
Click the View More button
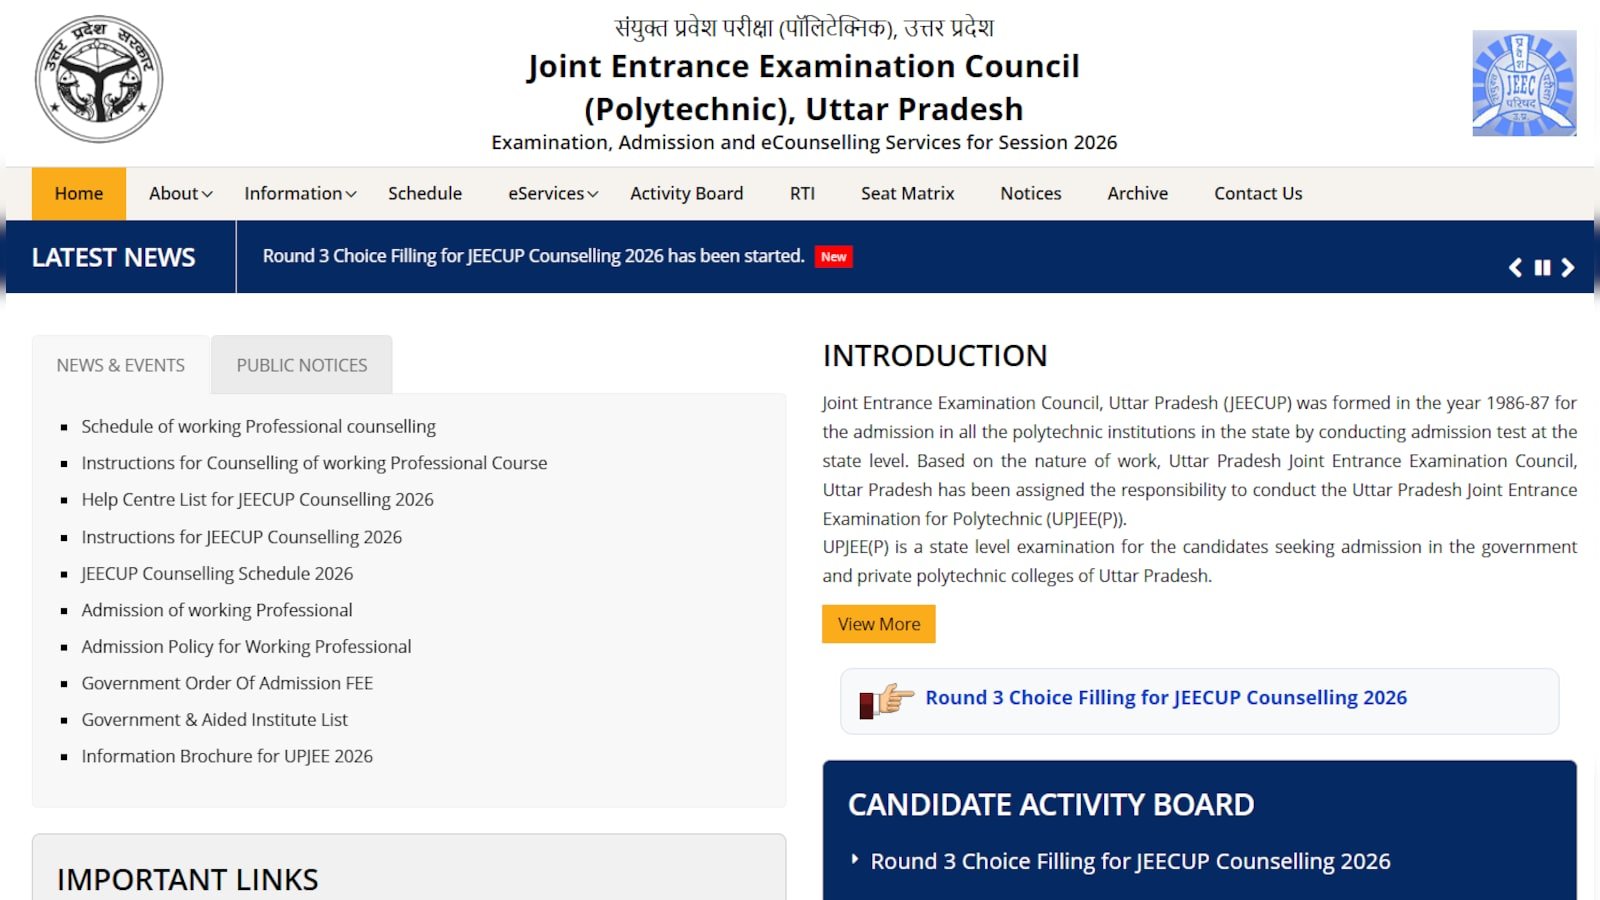point(879,624)
